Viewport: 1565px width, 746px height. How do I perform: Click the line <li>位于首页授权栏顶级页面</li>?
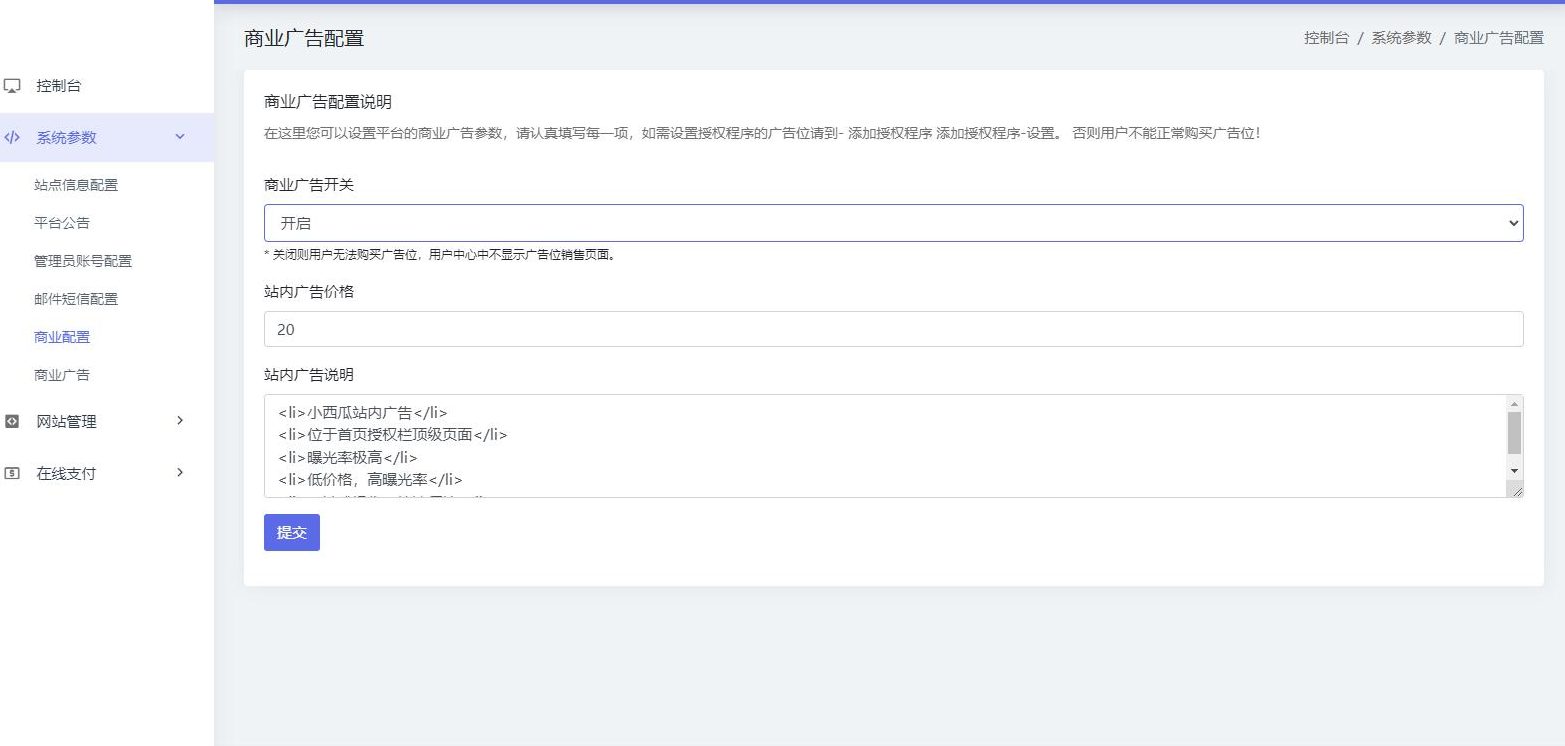tap(393, 435)
